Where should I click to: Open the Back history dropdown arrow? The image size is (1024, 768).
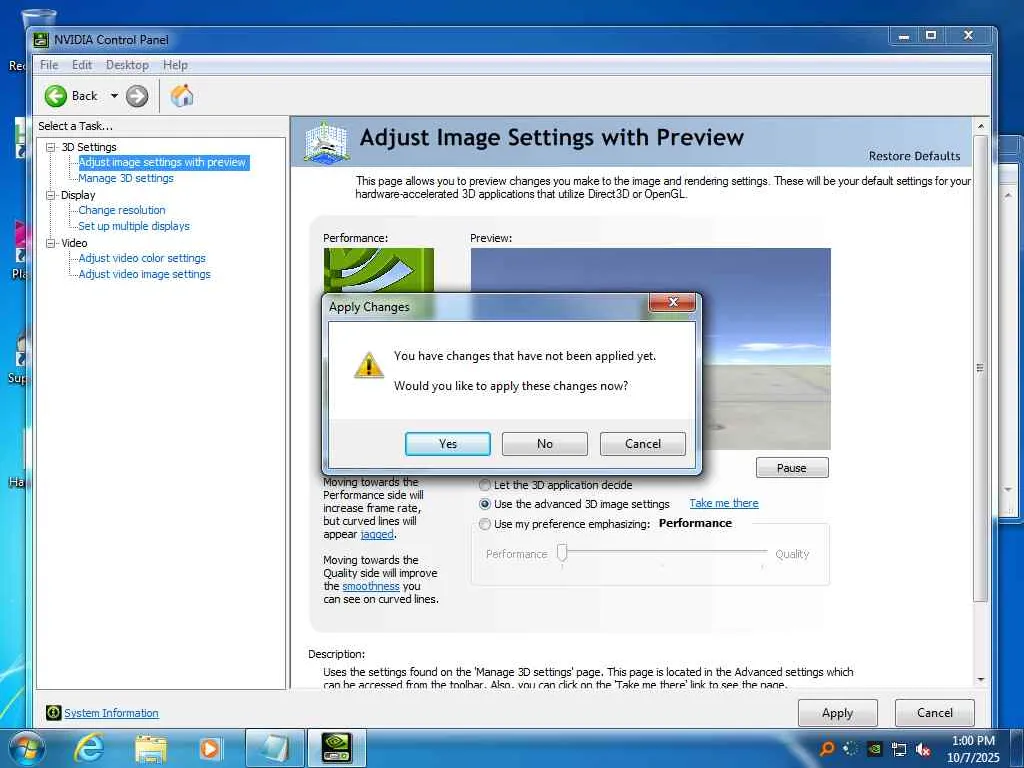114,96
